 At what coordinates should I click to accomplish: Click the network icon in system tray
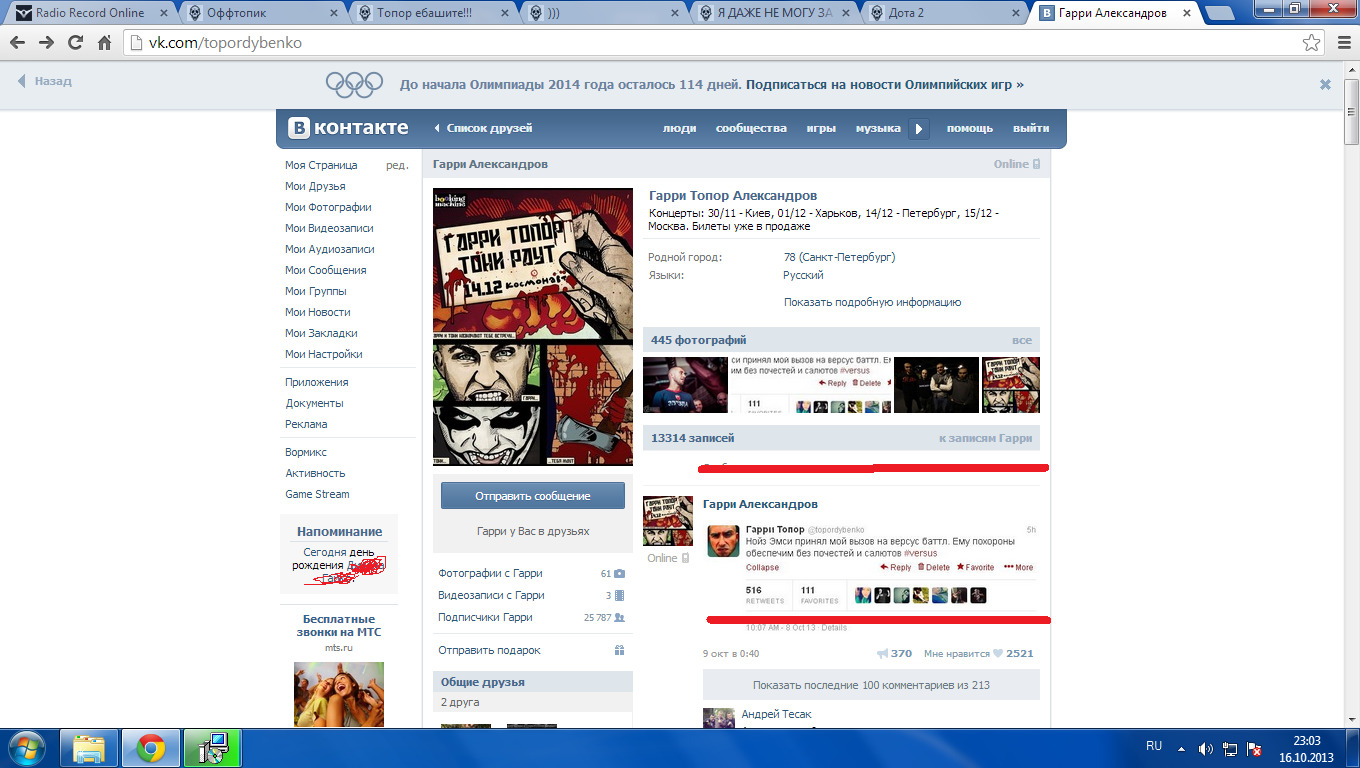[x=1229, y=748]
